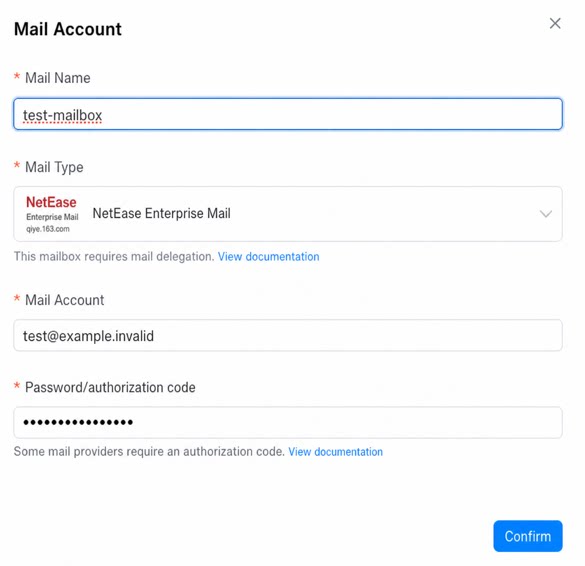
Task: Close the Mail Account dialog
Action: [x=555, y=24]
